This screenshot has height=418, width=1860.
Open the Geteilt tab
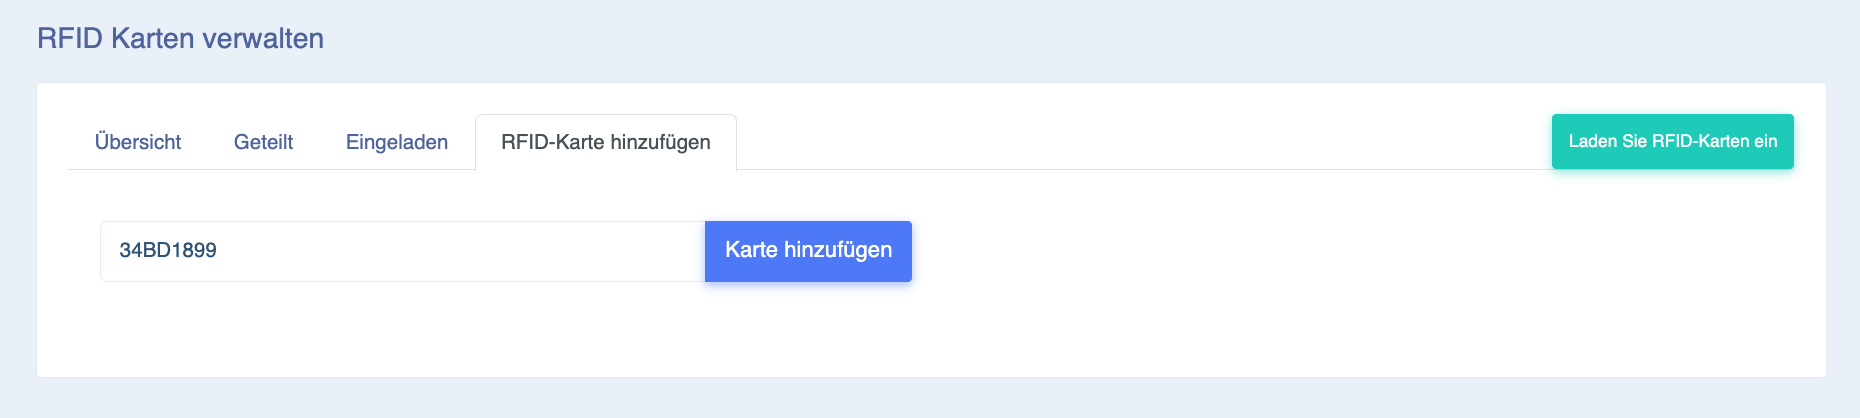point(263,142)
